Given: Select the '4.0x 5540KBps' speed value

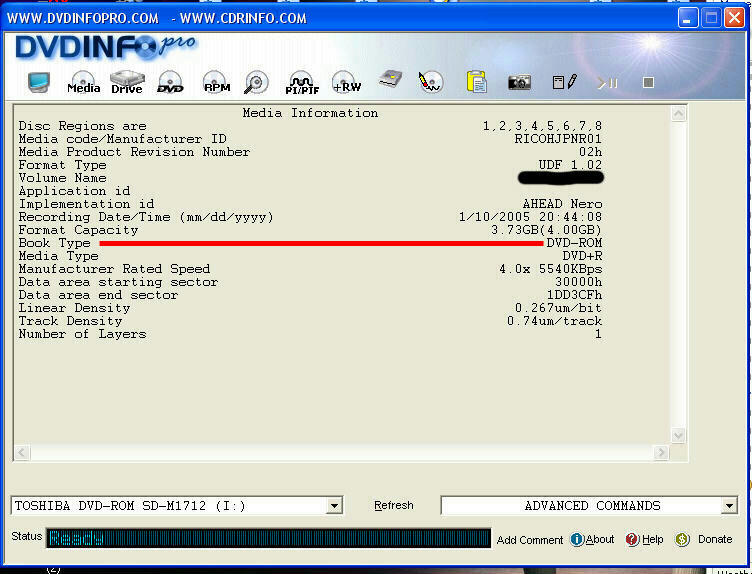Looking at the screenshot, I should click(551, 269).
